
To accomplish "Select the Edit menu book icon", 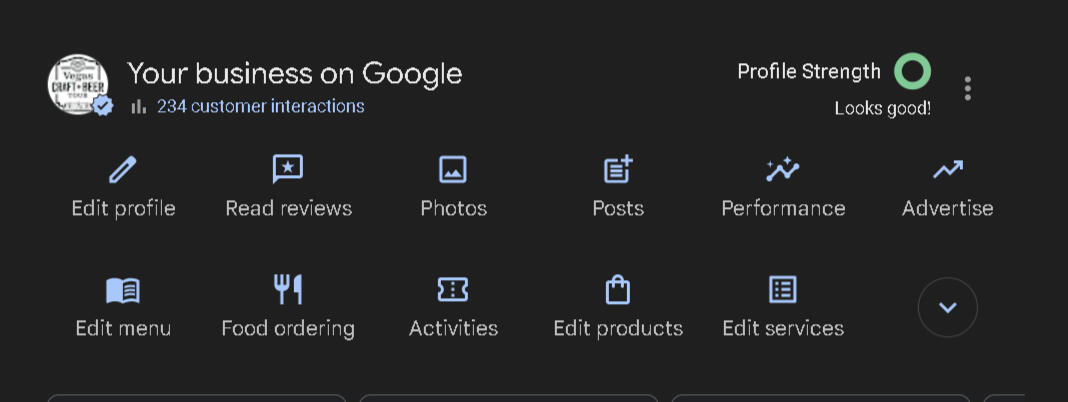I will [x=123, y=291].
